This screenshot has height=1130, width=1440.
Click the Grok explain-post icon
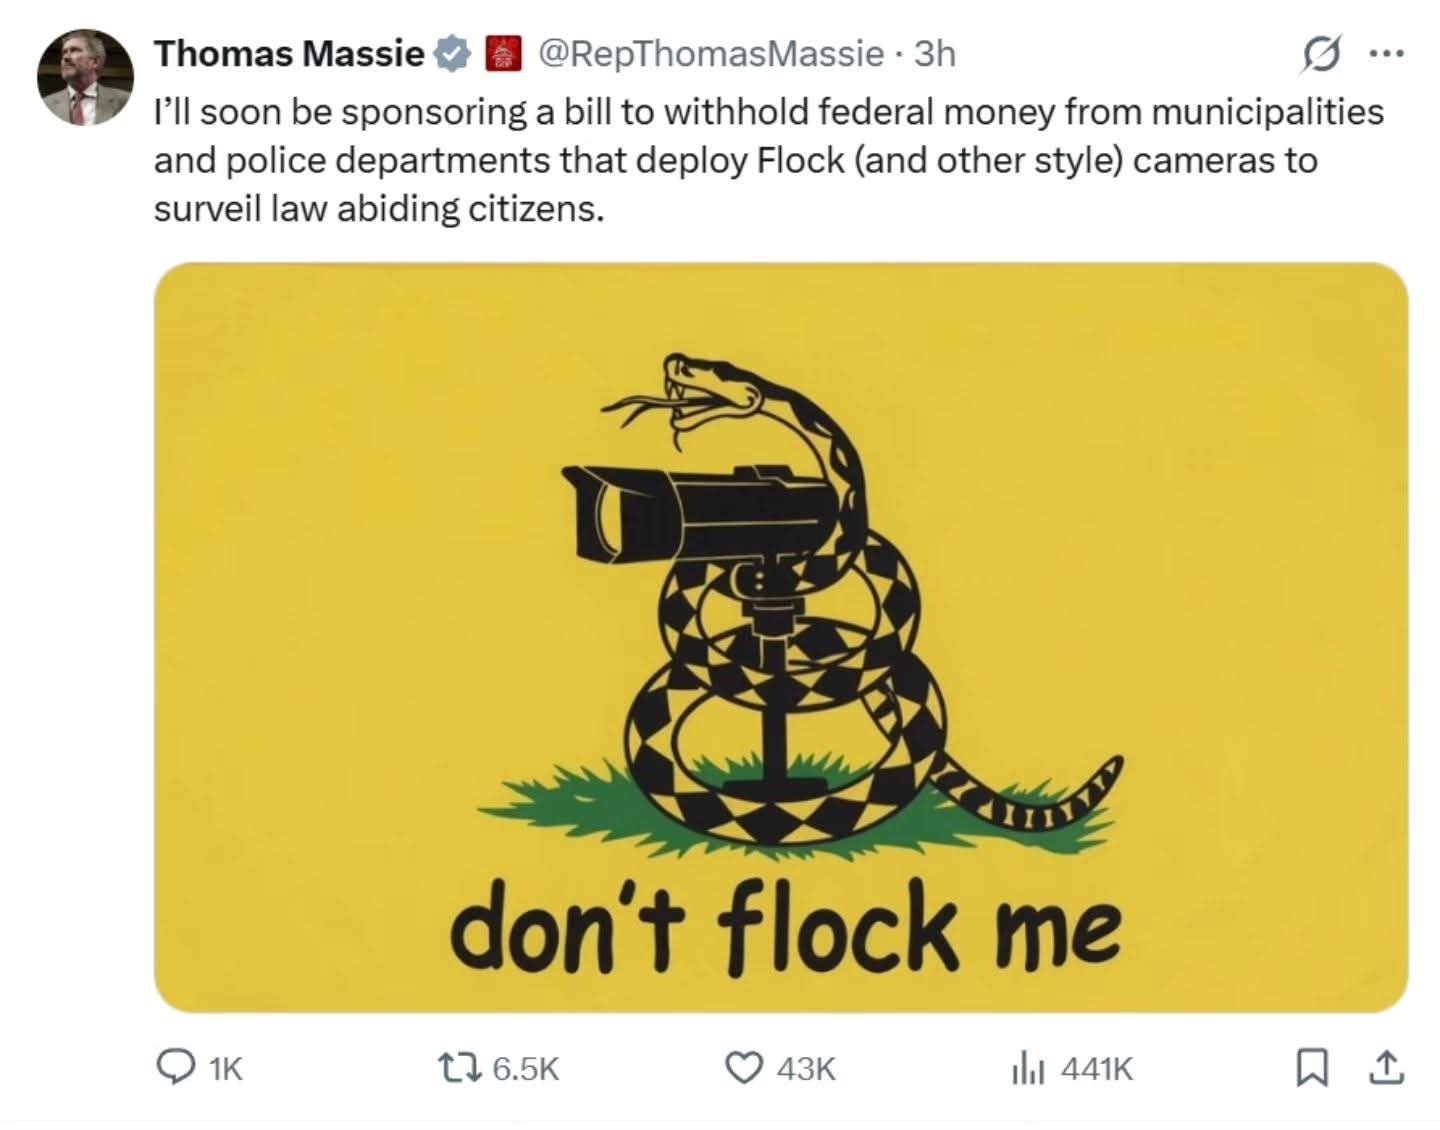point(1318,54)
